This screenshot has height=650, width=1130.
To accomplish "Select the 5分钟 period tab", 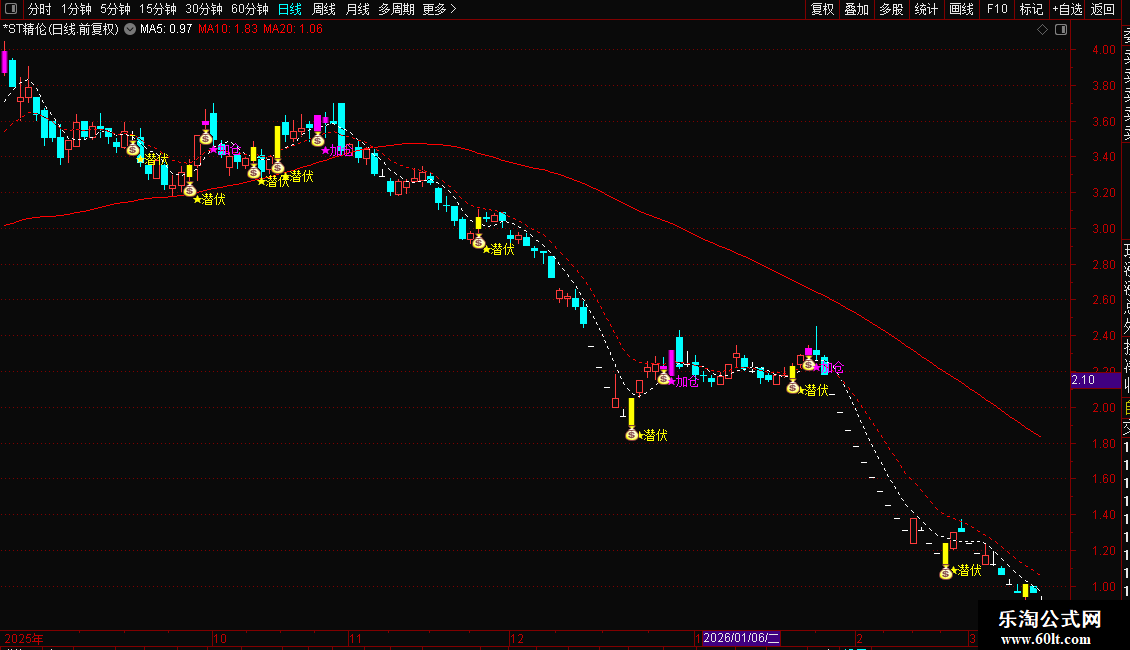I will point(115,9).
